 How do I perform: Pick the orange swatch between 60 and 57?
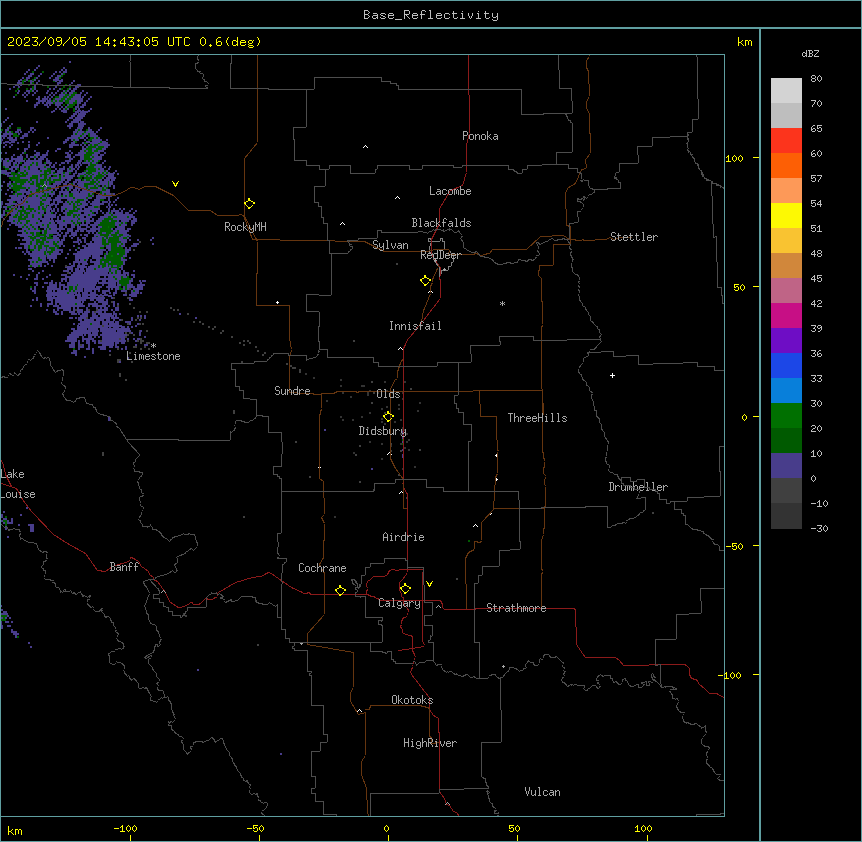(786, 165)
